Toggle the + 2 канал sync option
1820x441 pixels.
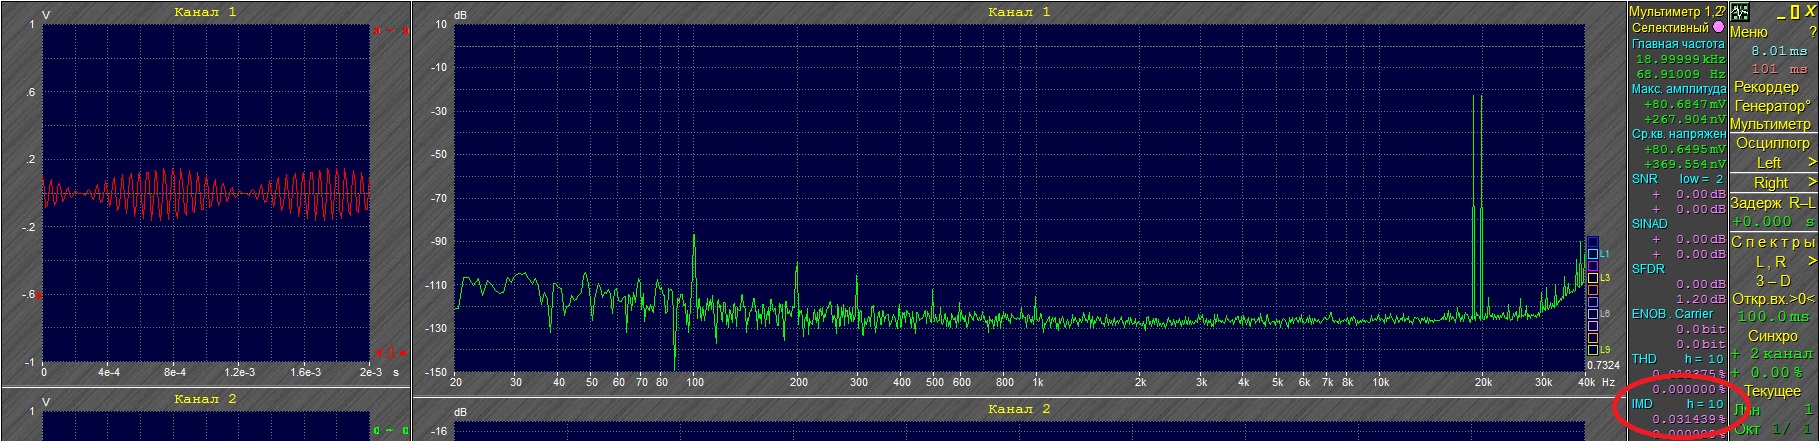(x=1773, y=354)
